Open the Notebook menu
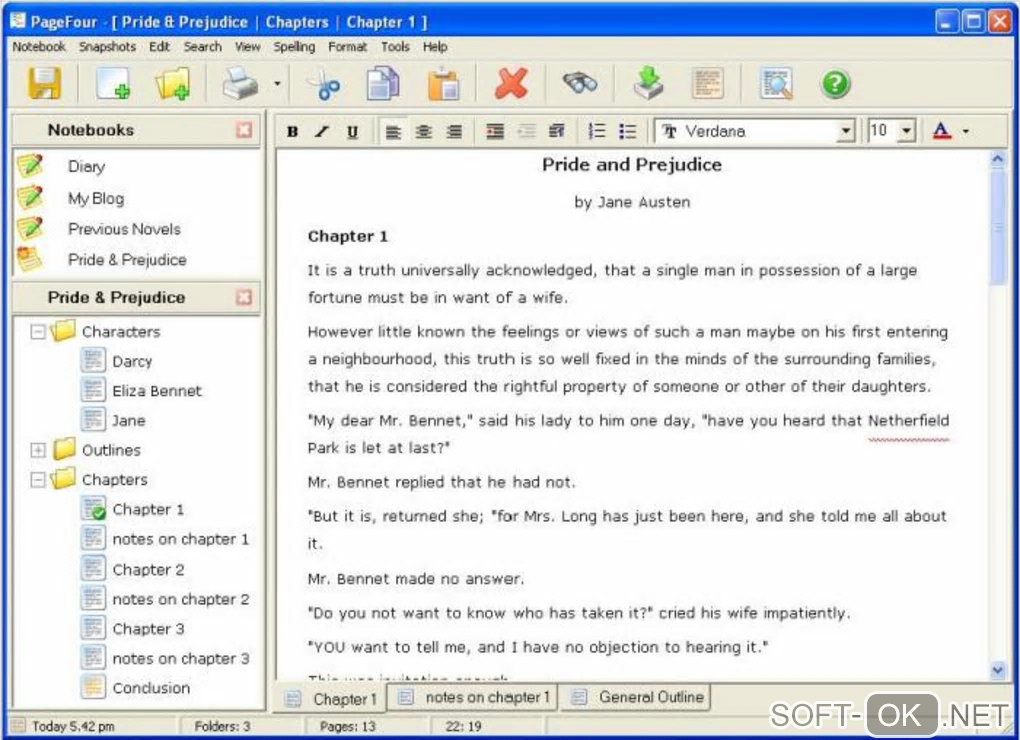 (x=39, y=47)
